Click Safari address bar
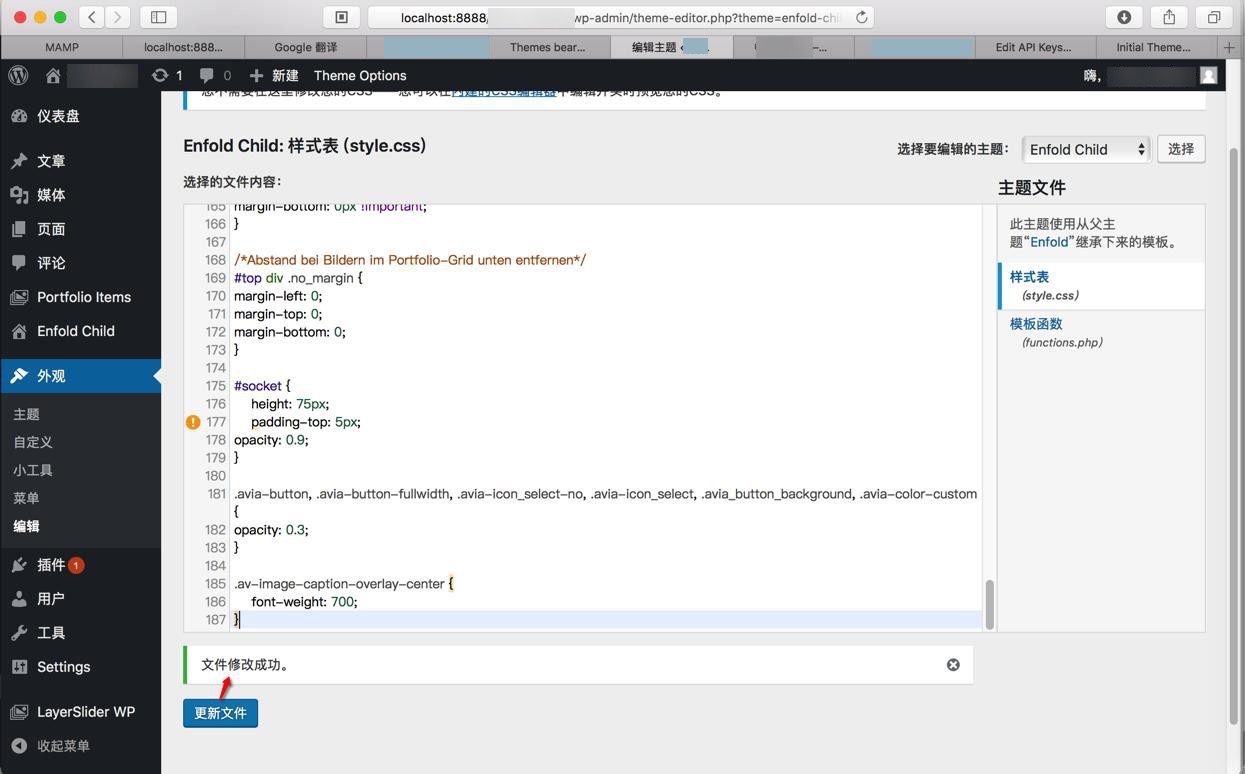 (620, 17)
